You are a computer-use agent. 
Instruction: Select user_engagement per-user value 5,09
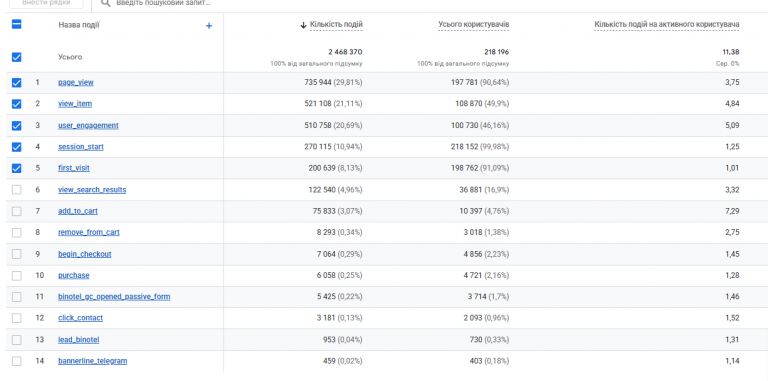733,125
